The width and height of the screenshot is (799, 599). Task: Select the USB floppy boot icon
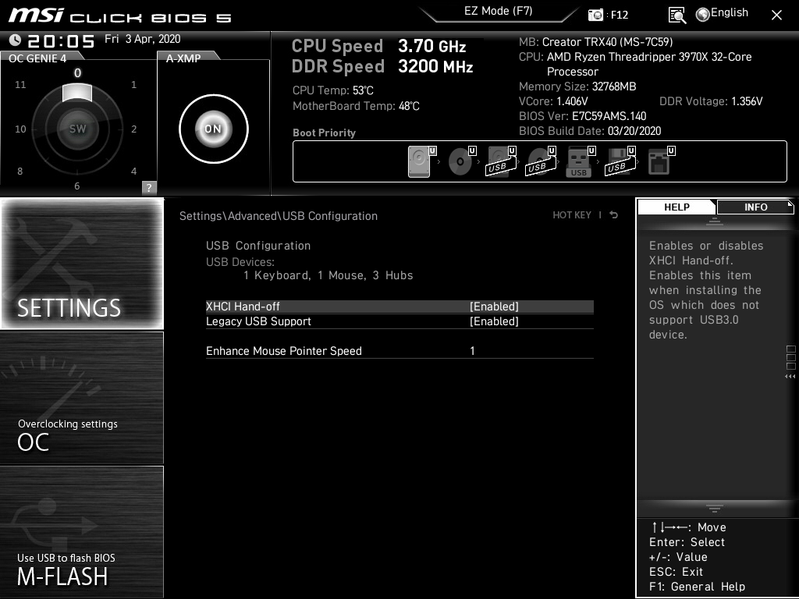click(620, 161)
